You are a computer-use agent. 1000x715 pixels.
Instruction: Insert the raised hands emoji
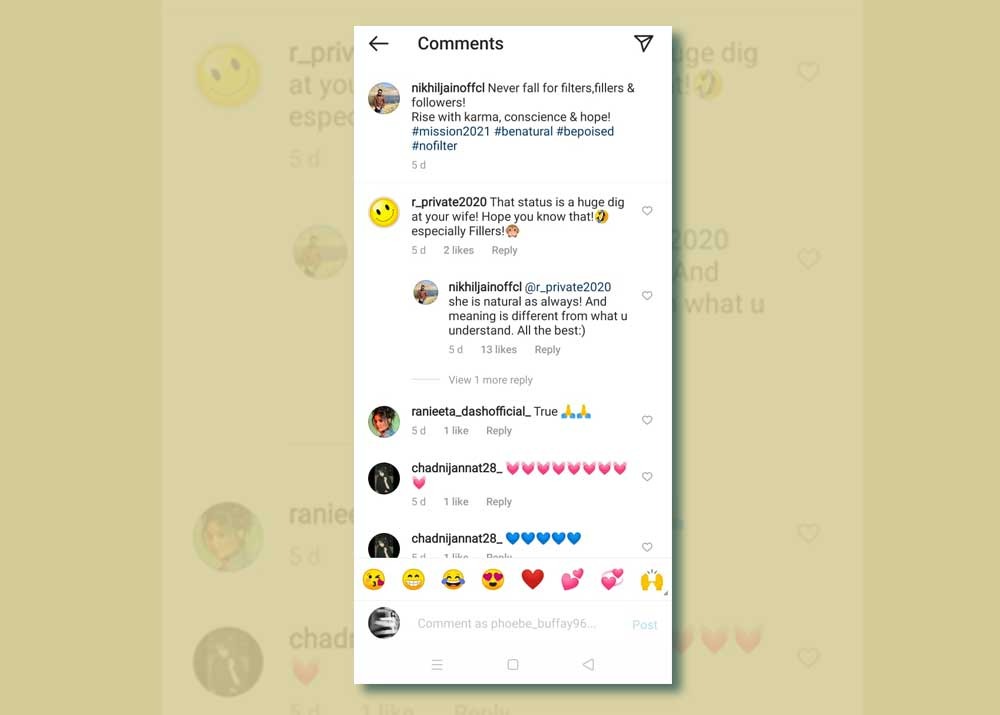(651, 579)
